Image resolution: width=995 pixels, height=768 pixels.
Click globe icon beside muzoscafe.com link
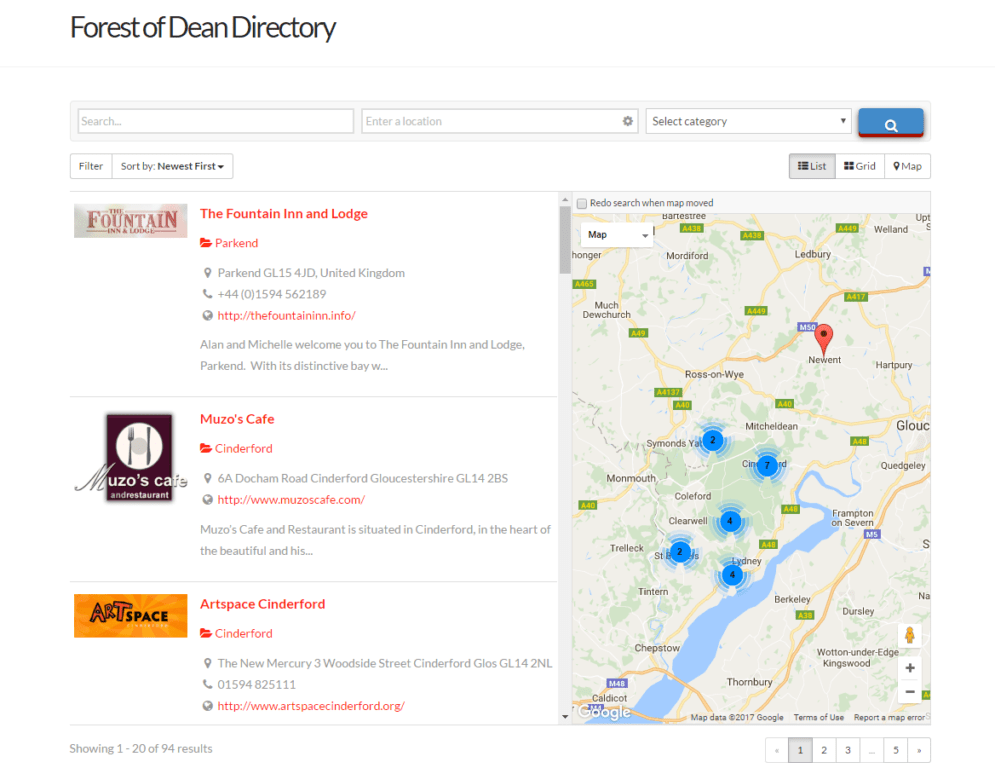[208, 500]
